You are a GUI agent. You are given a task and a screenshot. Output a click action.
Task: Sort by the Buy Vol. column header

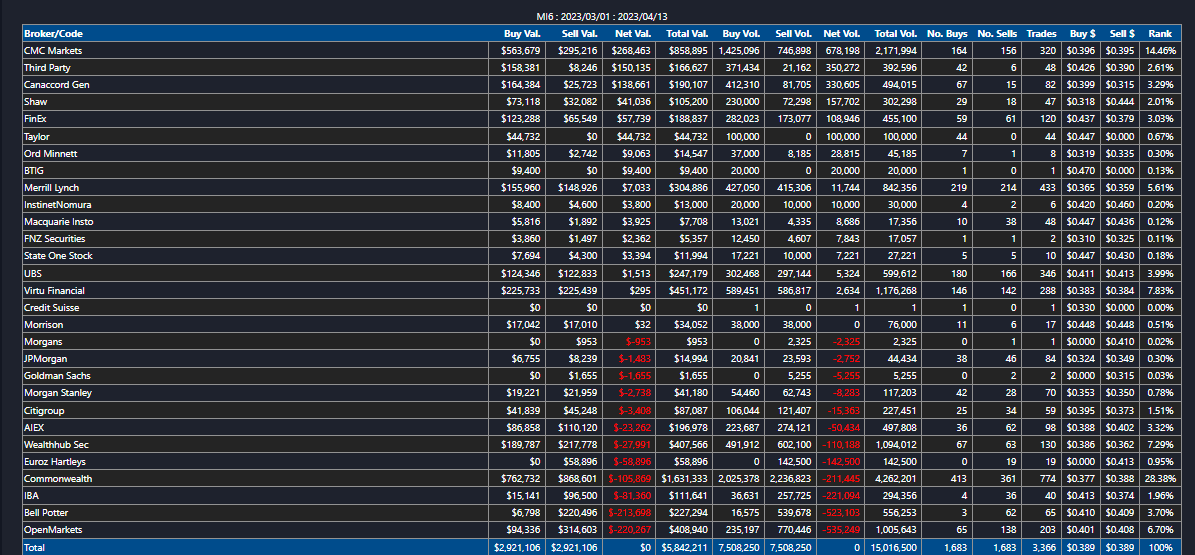pyautogui.click(x=741, y=34)
